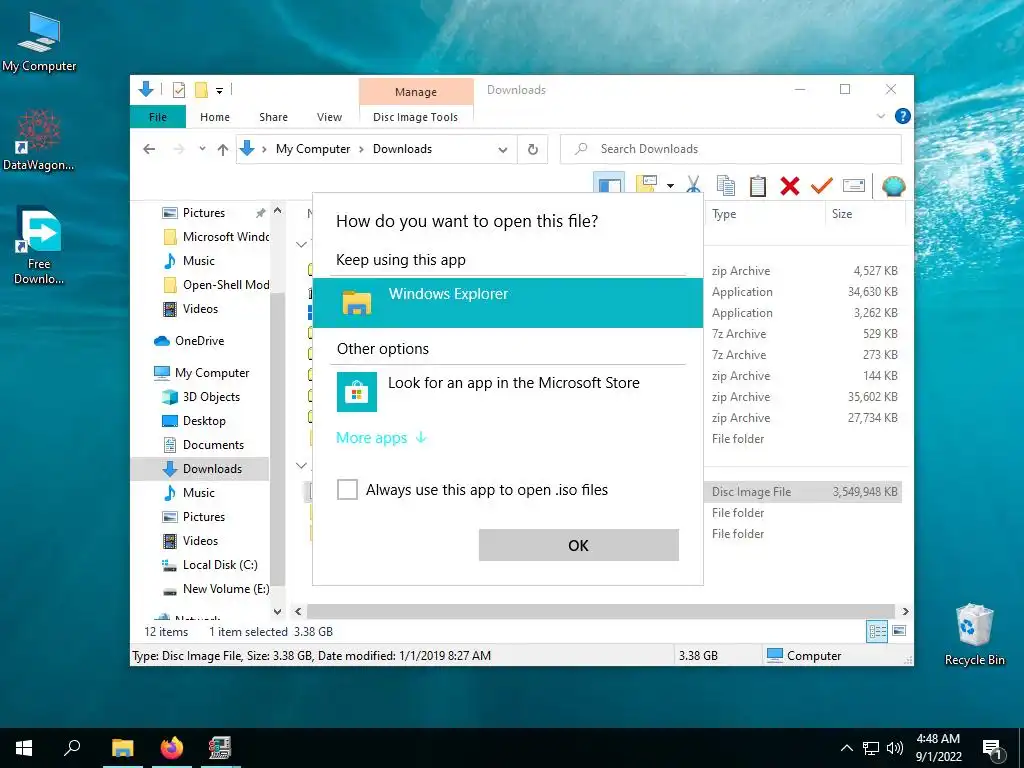The width and height of the screenshot is (1024, 768).
Task: Click the Email envelope toolbar icon
Action: pyautogui.click(x=854, y=186)
